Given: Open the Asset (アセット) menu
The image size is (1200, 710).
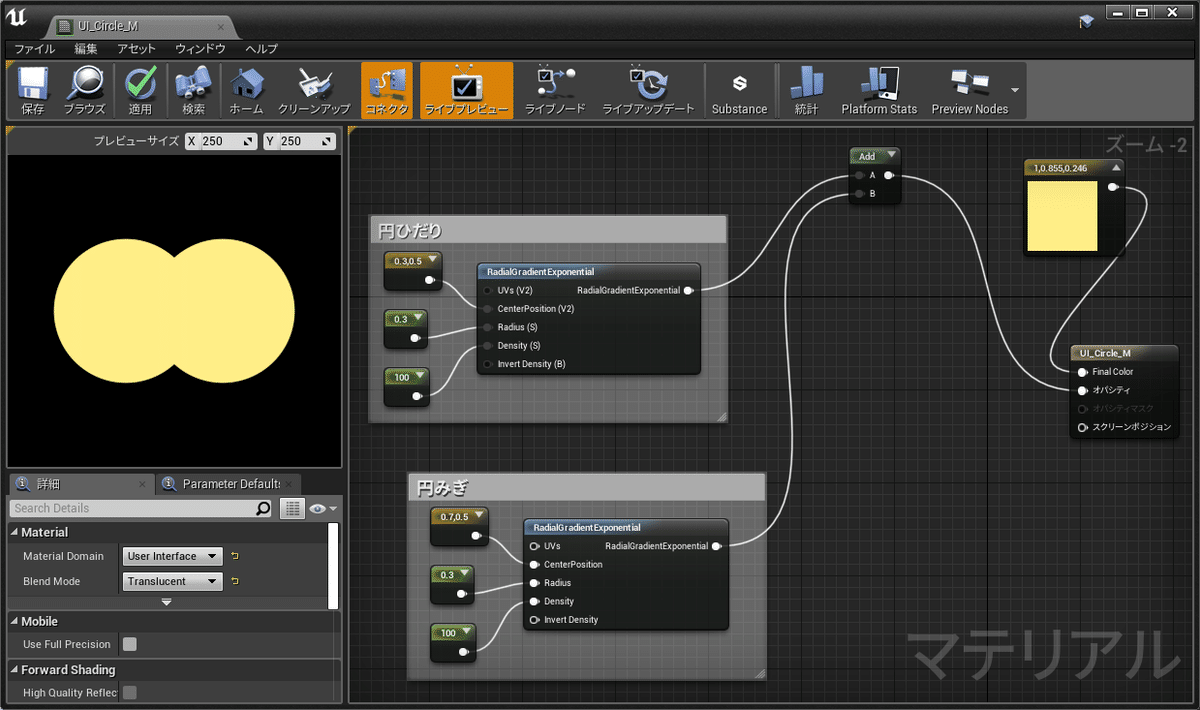Looking at the screenshot, I should [136, 48].
